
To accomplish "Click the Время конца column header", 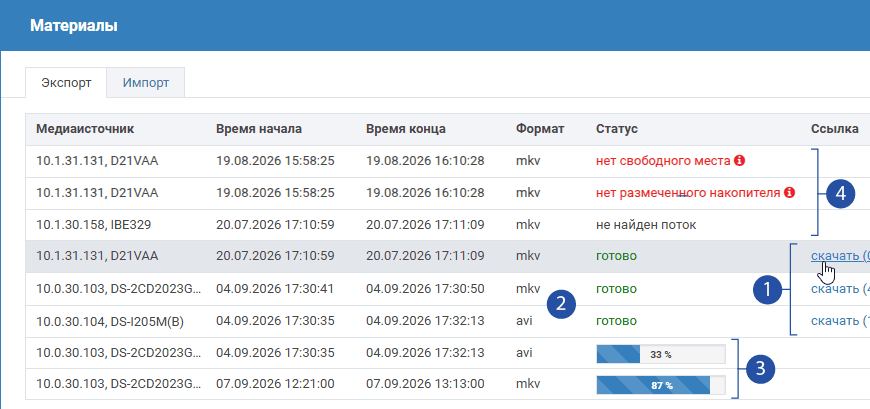I will tap(406, 129).
